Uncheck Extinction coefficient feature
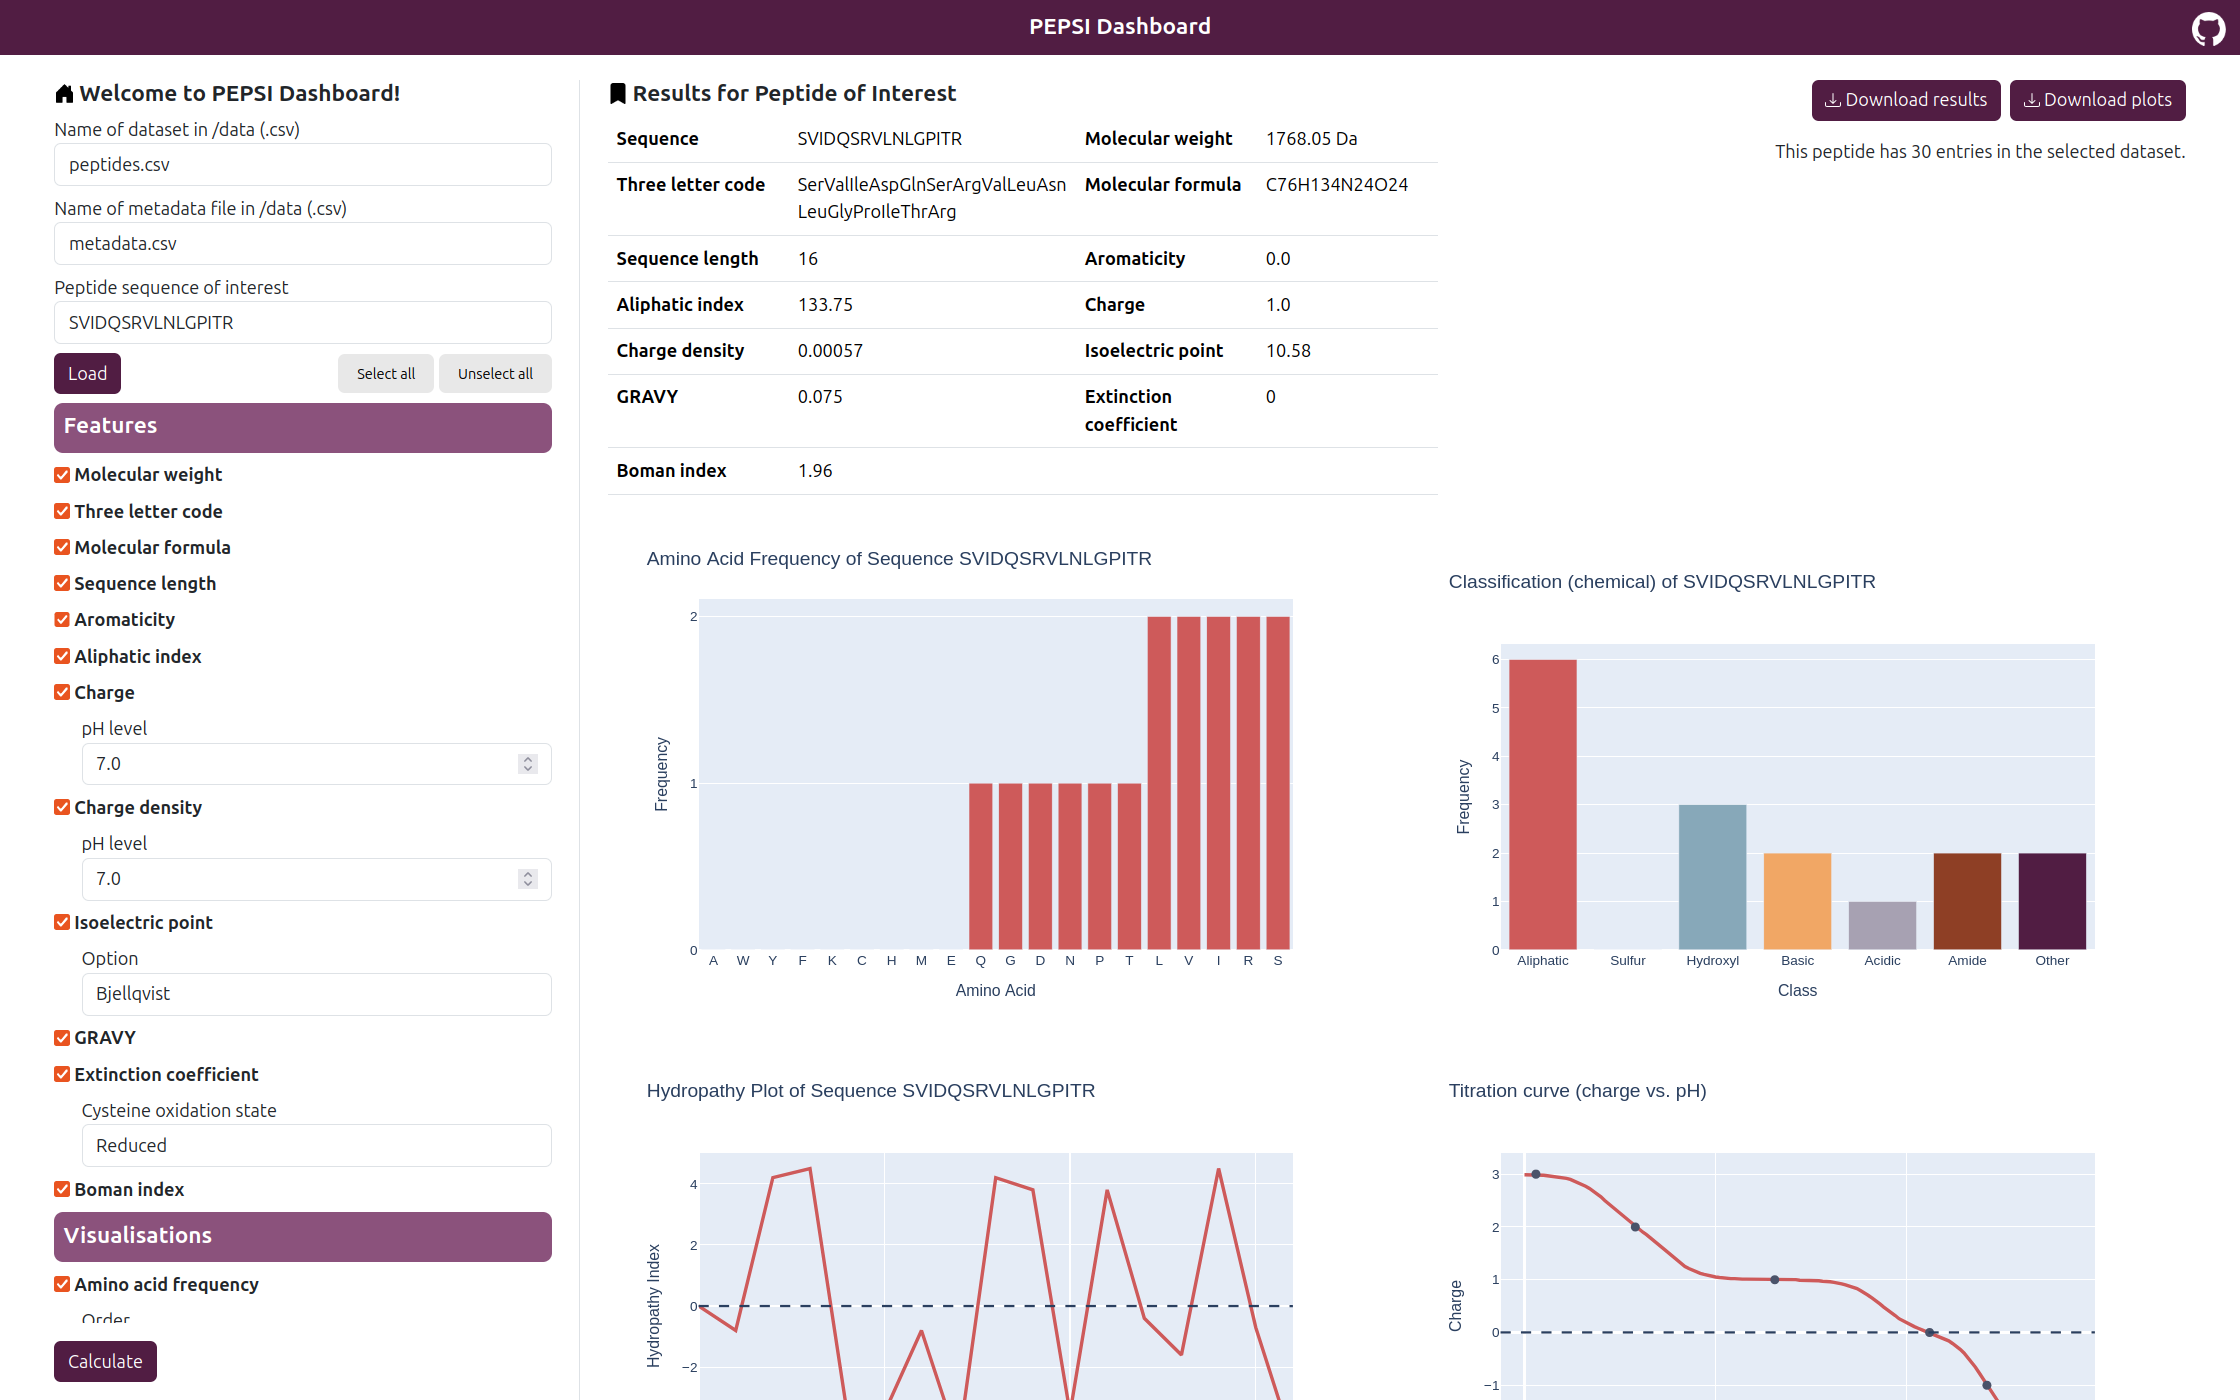Image resolution: width=2240 pixels, height=1400 pixels. 62,1074
